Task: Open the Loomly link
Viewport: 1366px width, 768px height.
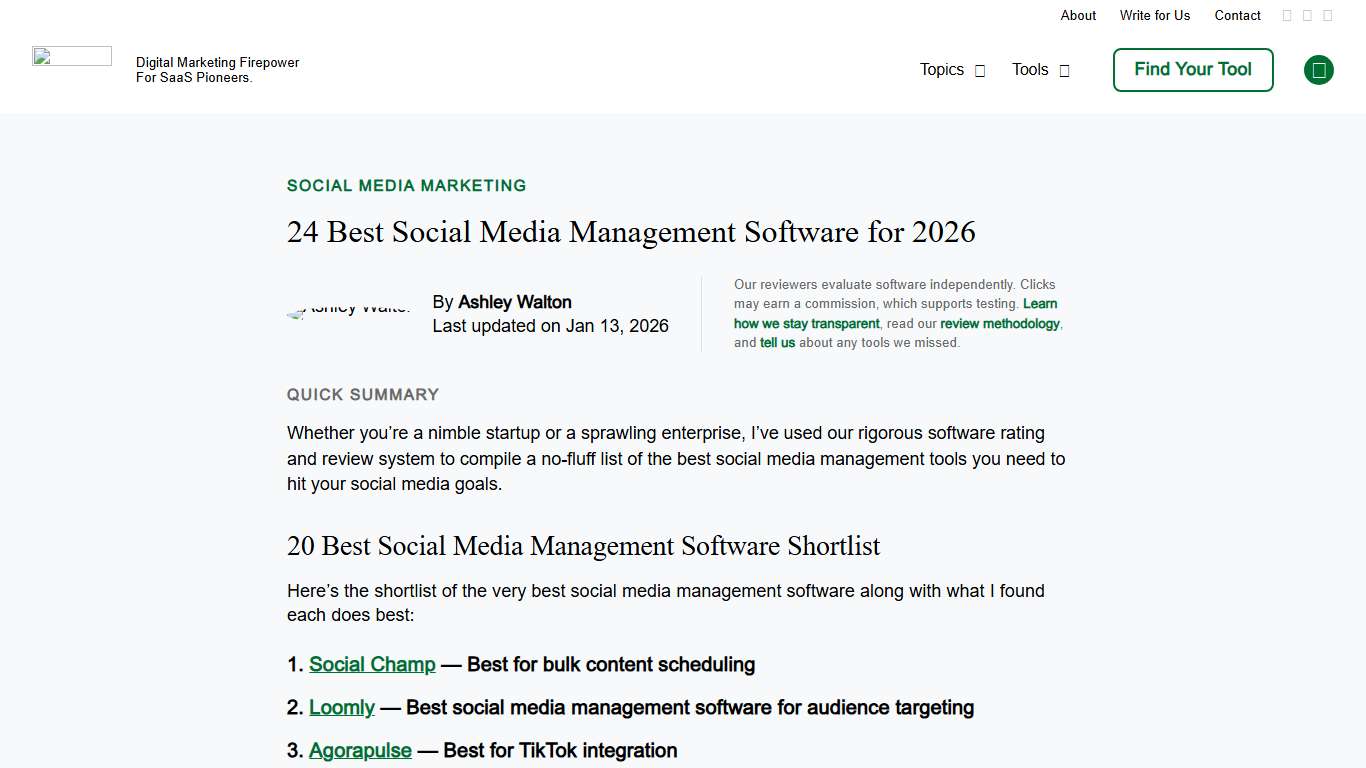Action: (x=342, y=707)
